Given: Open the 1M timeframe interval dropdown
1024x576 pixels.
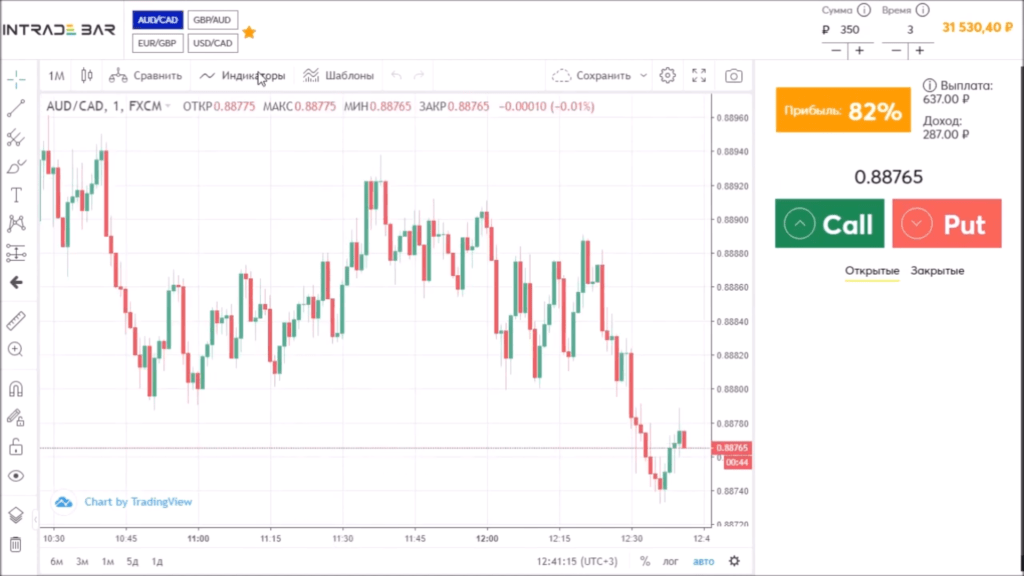Looking at the screenshot, I should point(56,75).
